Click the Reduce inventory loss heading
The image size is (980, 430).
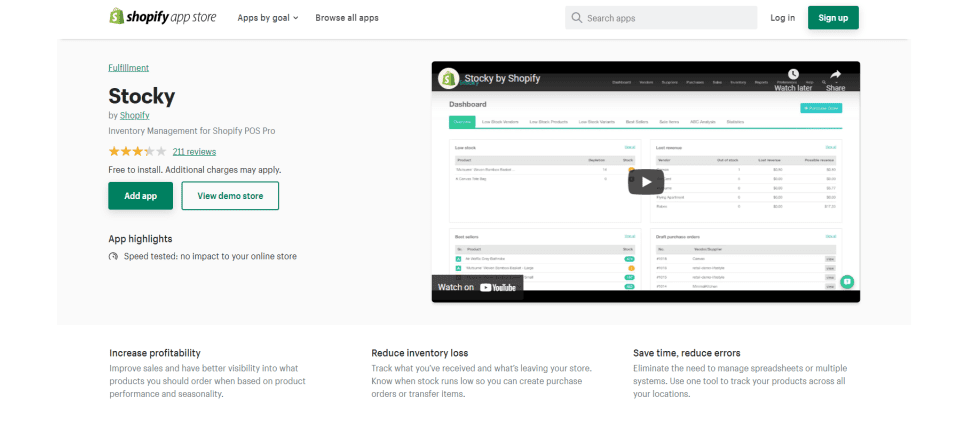pyautogui.click(x=419, y=353)
